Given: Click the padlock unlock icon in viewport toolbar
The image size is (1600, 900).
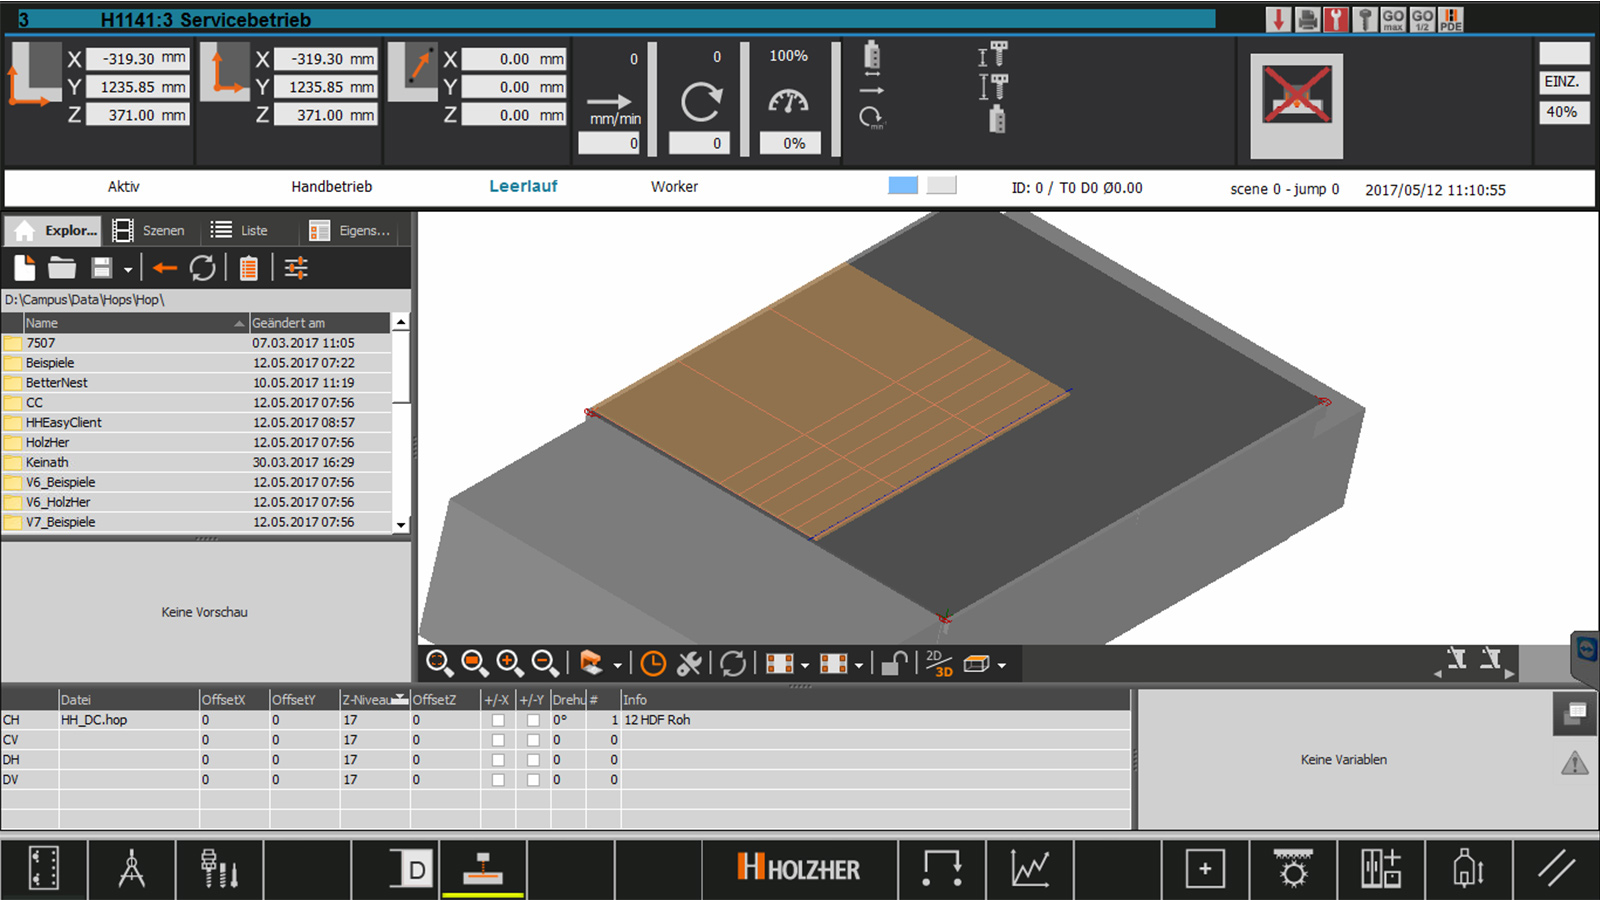Looking at the screenshot, I should coord(895,664).
